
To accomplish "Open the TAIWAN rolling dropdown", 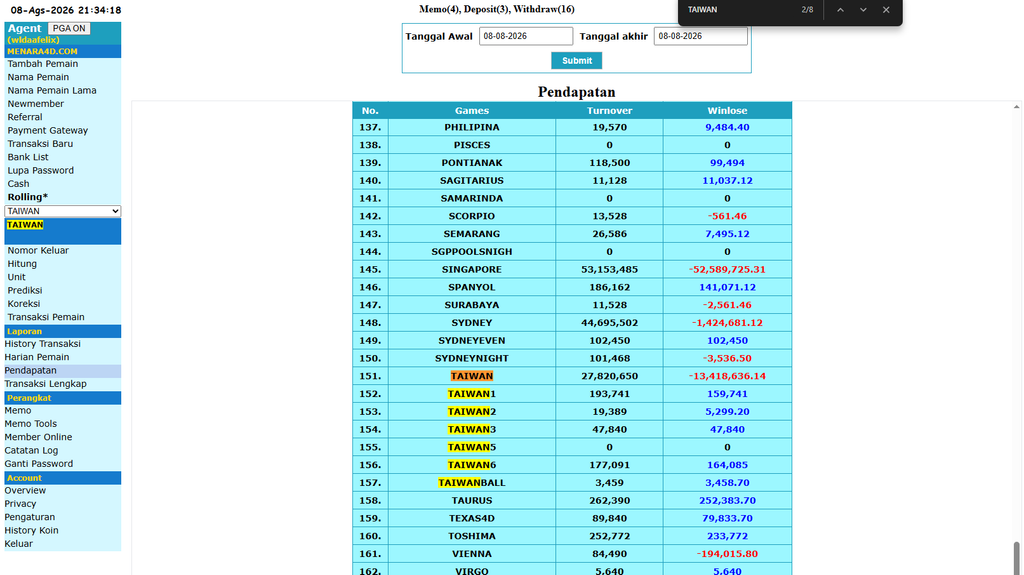I will [x=63, y=211].
